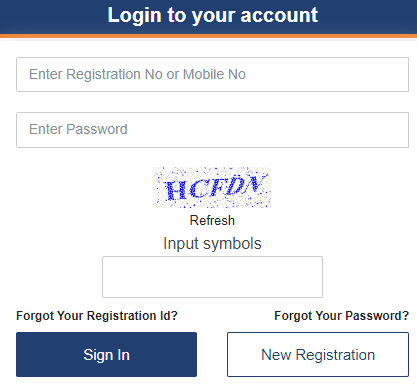
Task: Activate the password entry box
Action: [x=212, y=130]
